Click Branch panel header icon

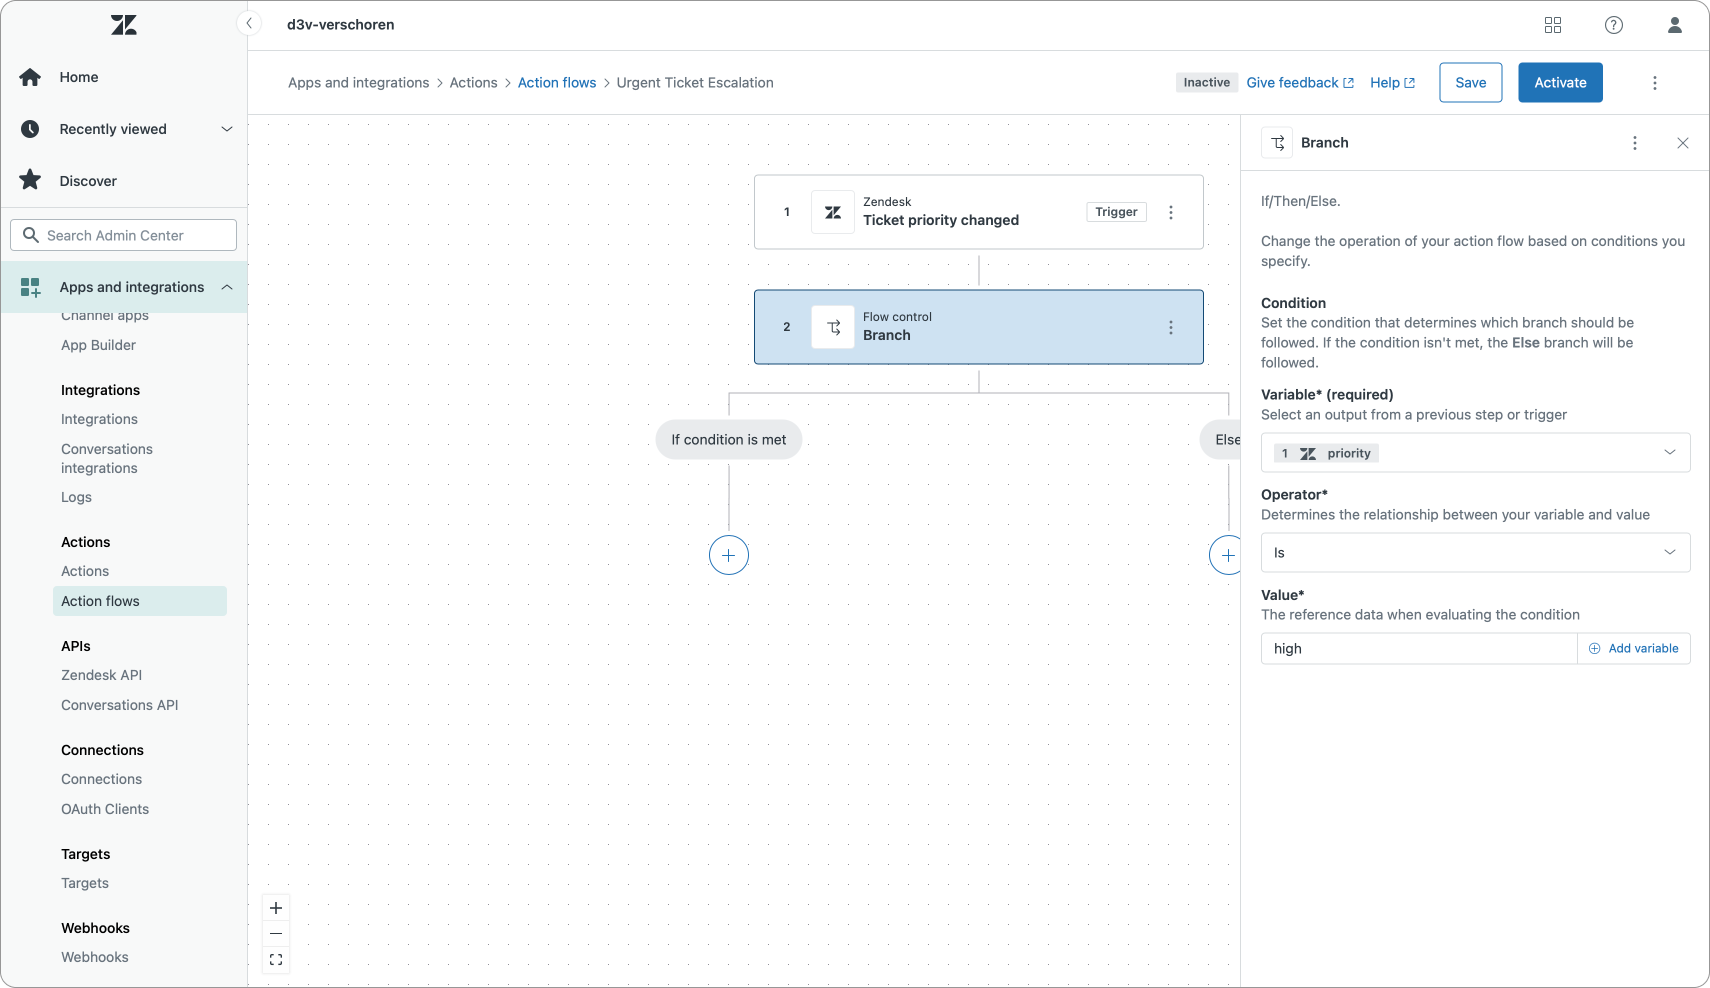pyautogui.click(x=1277, y=143)
